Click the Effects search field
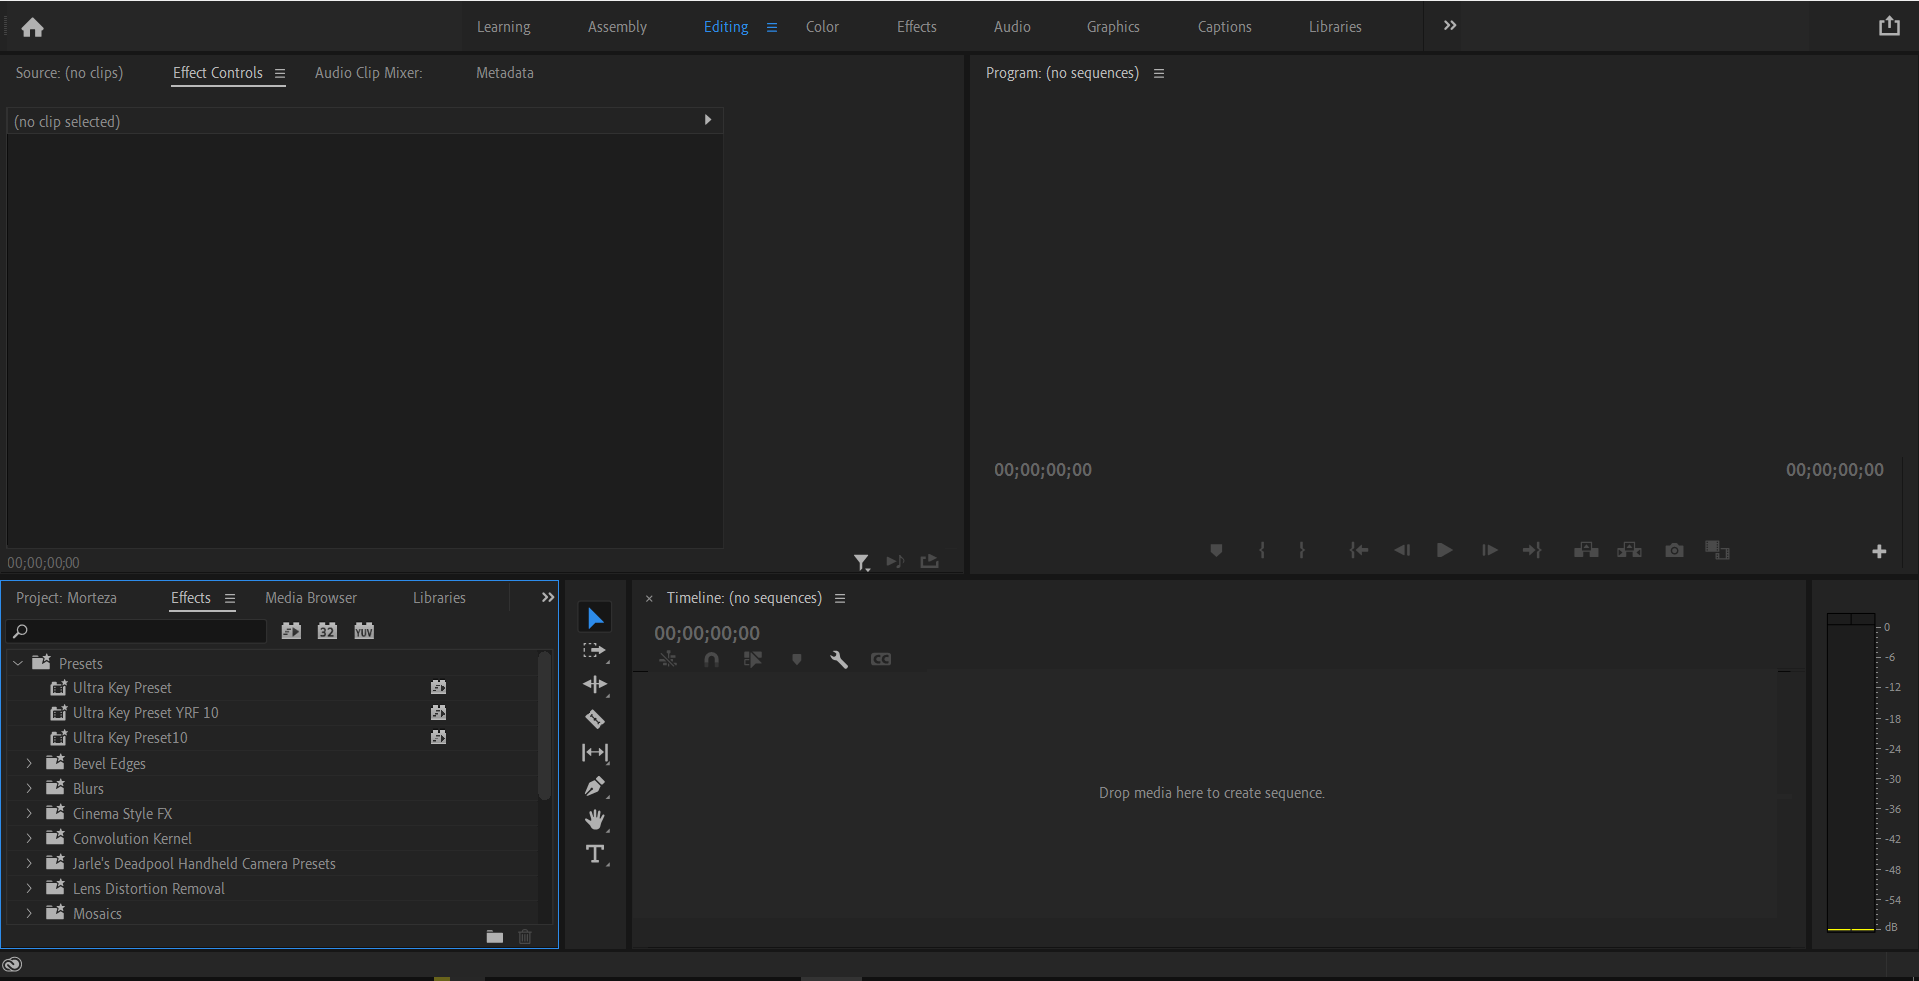 [137, 631]
